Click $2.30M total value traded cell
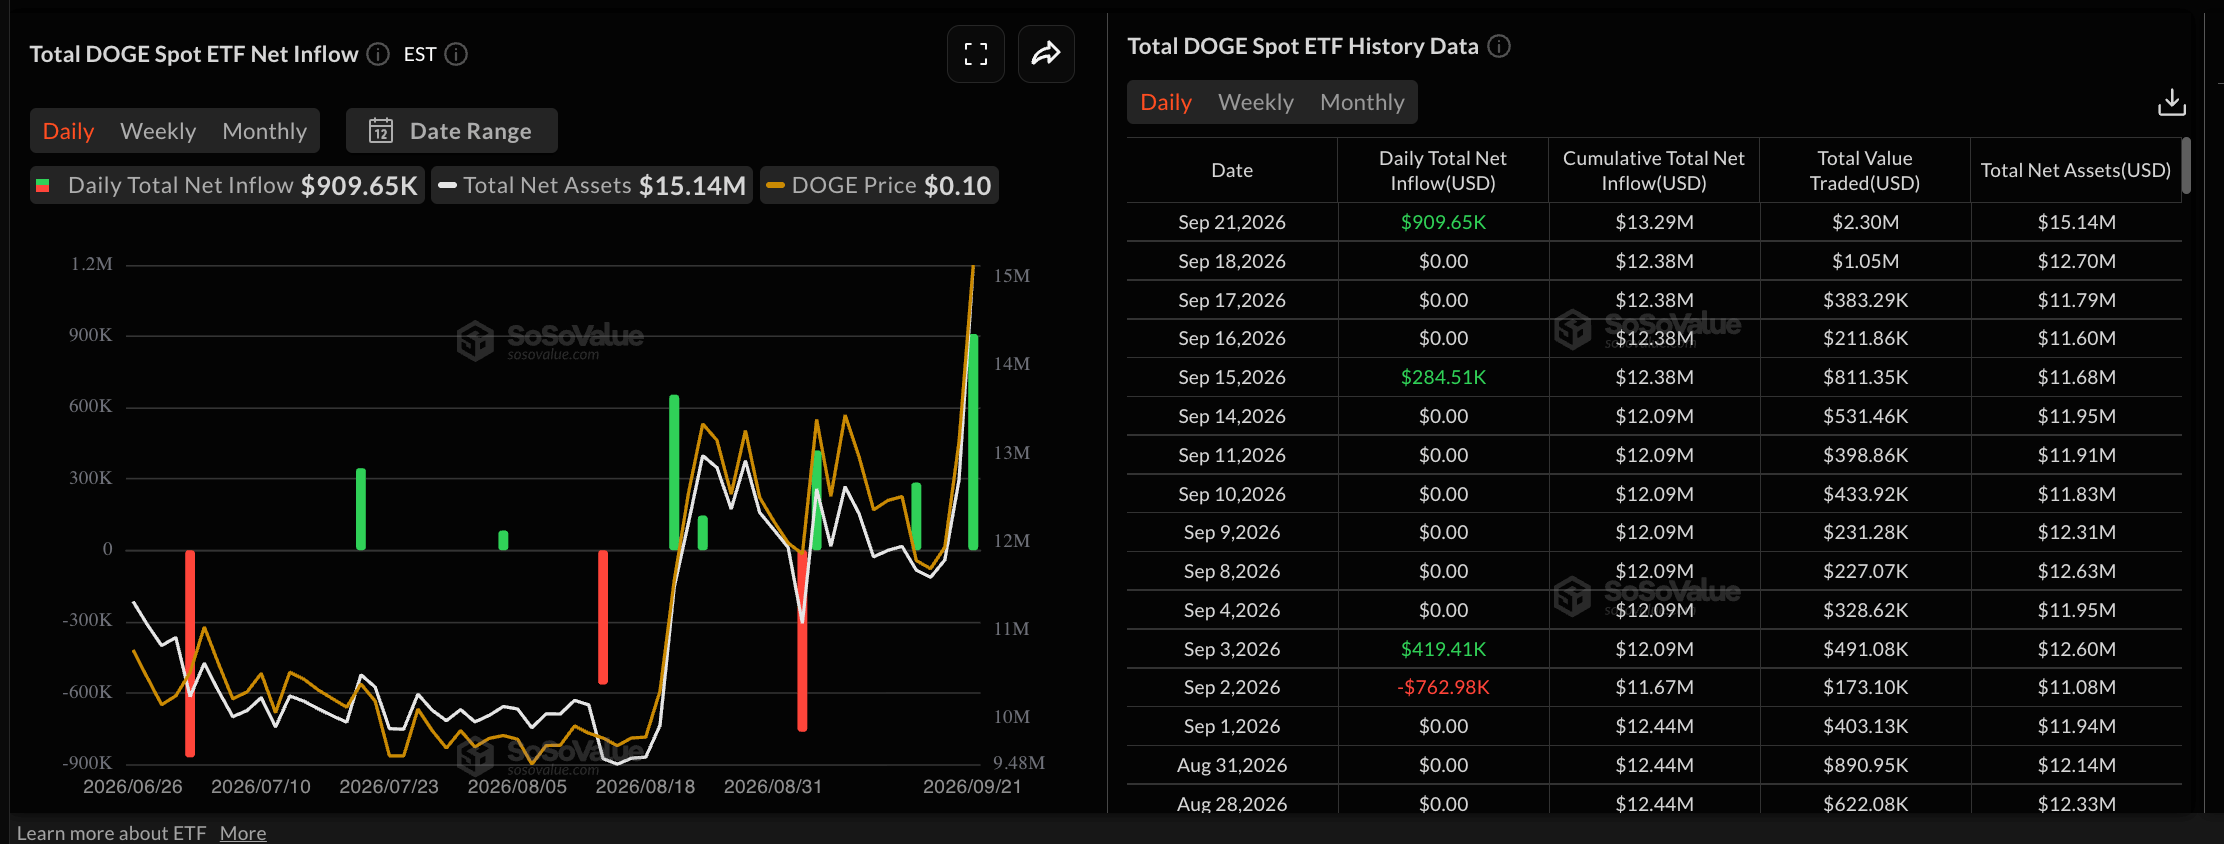Image resolution: width=2224 pixels, height=844 pixels. [x=1865, y=222]
